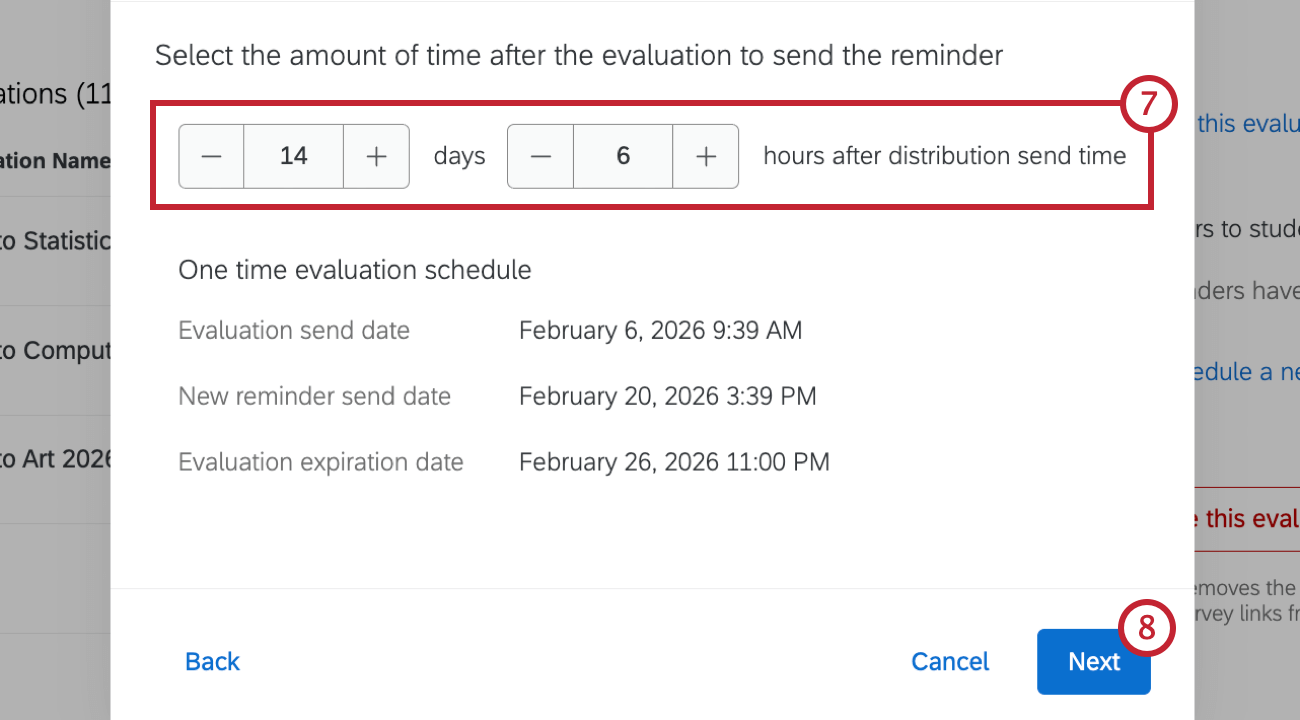Increase hours using the plus icon
This screenshot has width=1300, height=720.
click(x=705, y=156)
